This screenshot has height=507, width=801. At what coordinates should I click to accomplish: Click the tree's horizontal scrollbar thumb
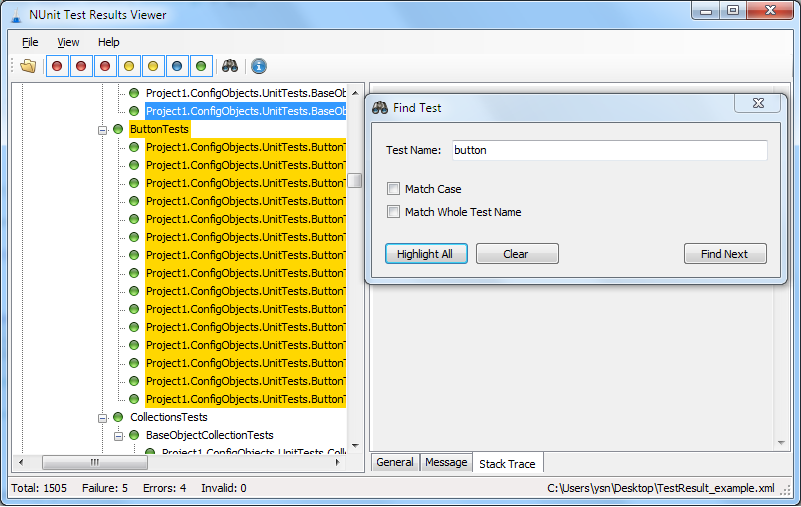click(x=95, y=463)
